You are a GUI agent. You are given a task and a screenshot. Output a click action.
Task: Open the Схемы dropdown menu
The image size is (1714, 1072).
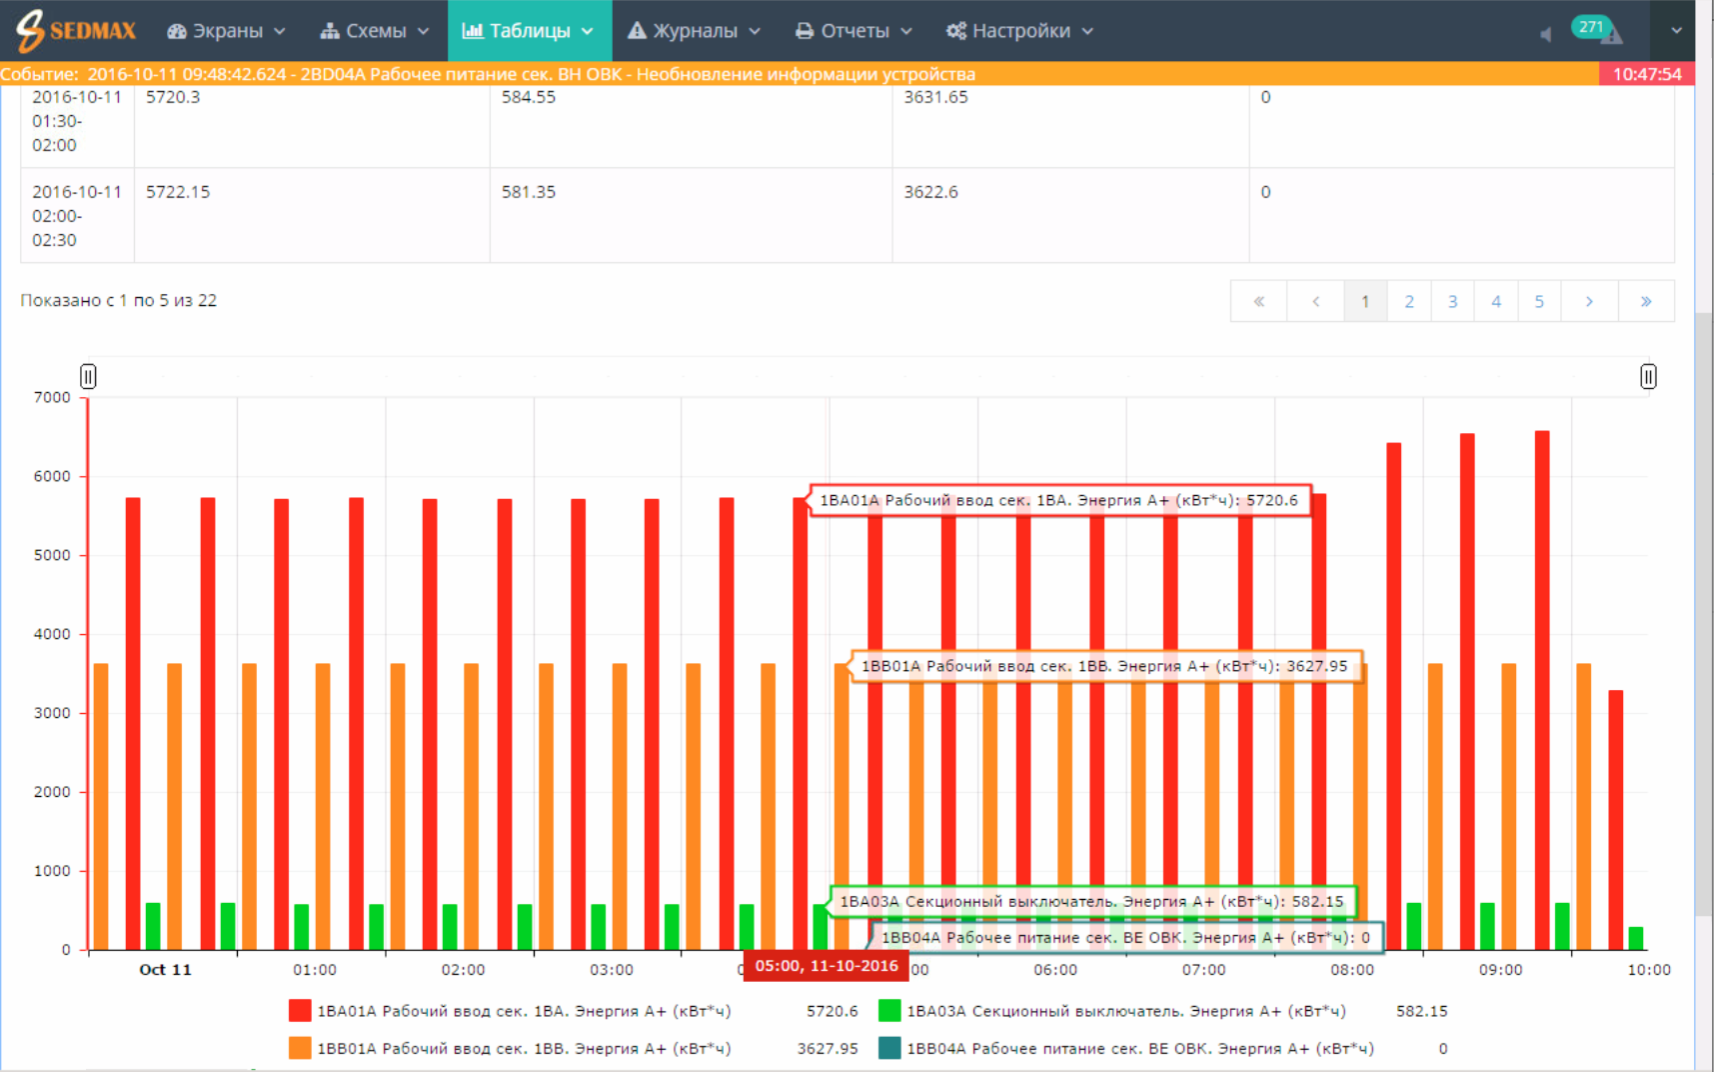click(374, 31)
